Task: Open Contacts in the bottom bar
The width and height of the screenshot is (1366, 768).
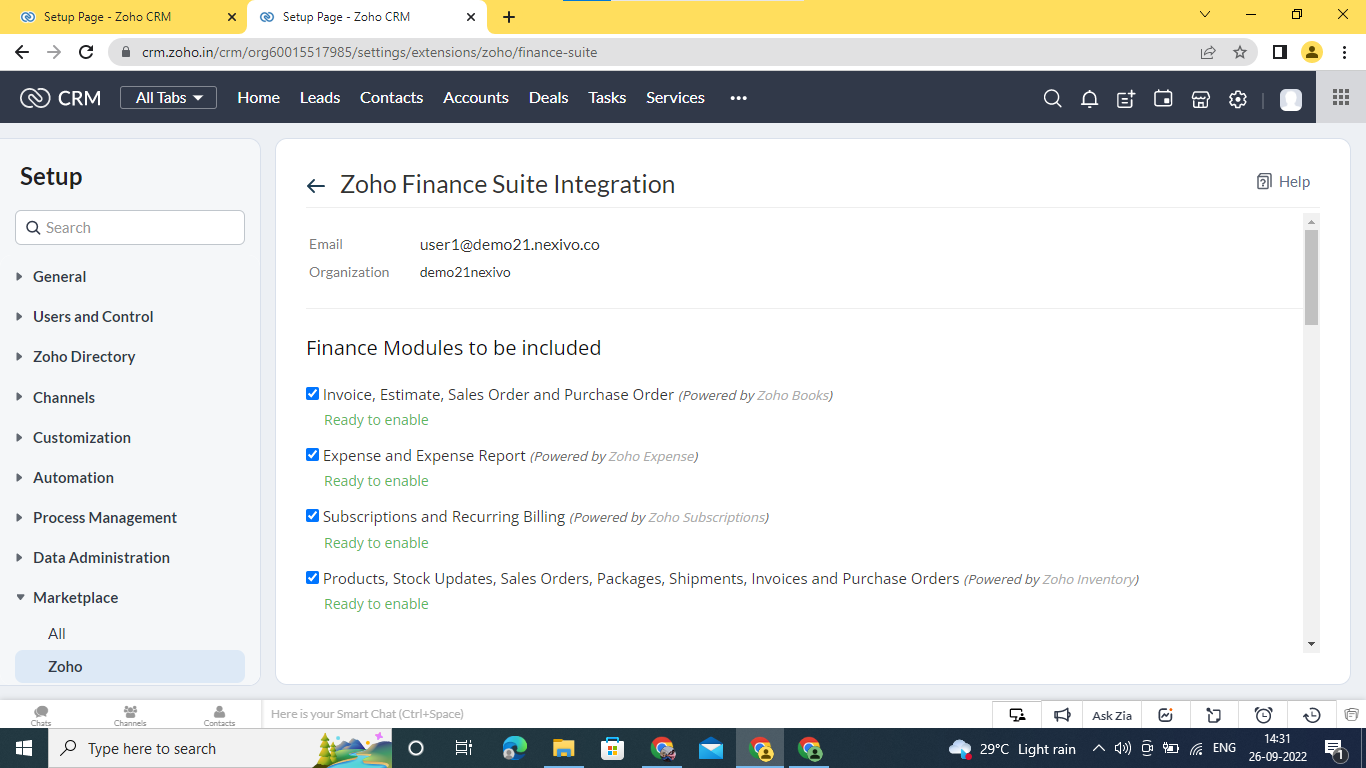Action: tap(219, 715)
